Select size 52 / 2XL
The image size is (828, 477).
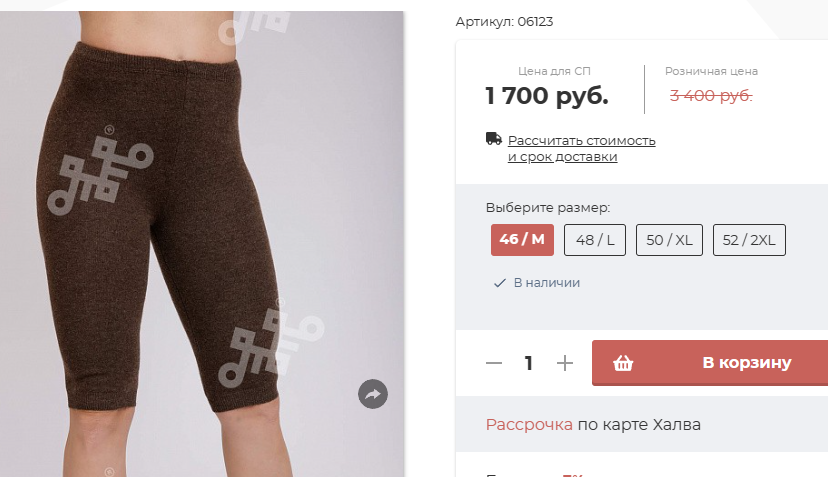pos(749,240)
